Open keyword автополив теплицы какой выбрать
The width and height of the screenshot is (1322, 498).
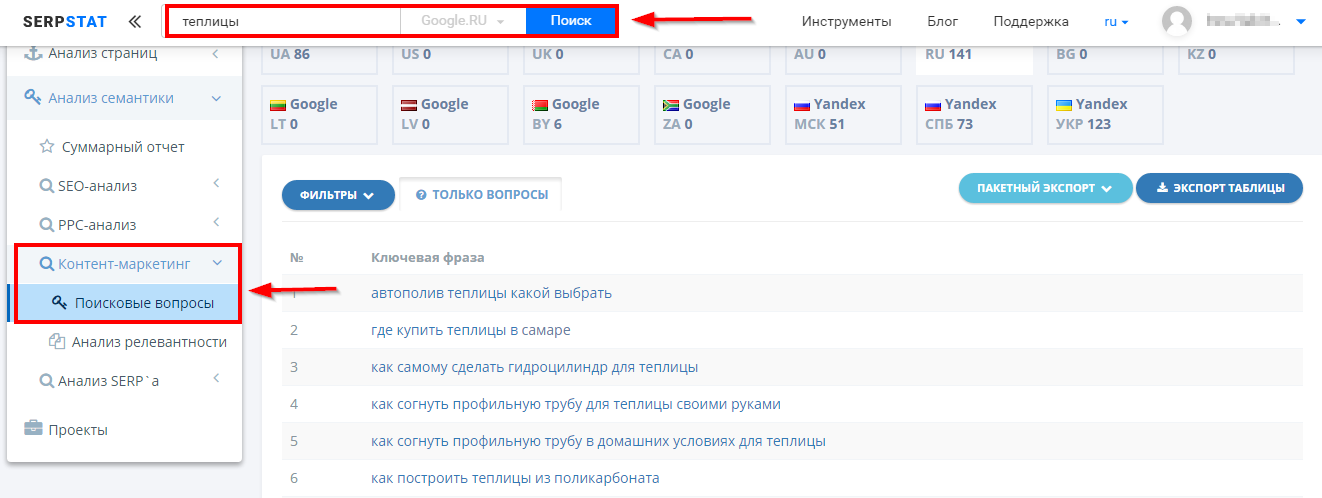pos(491,293)
